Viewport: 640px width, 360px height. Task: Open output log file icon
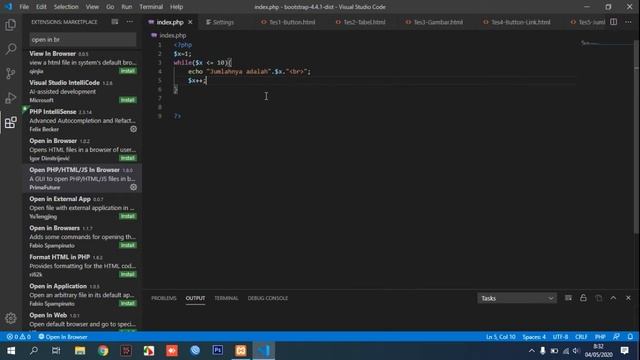598,298
